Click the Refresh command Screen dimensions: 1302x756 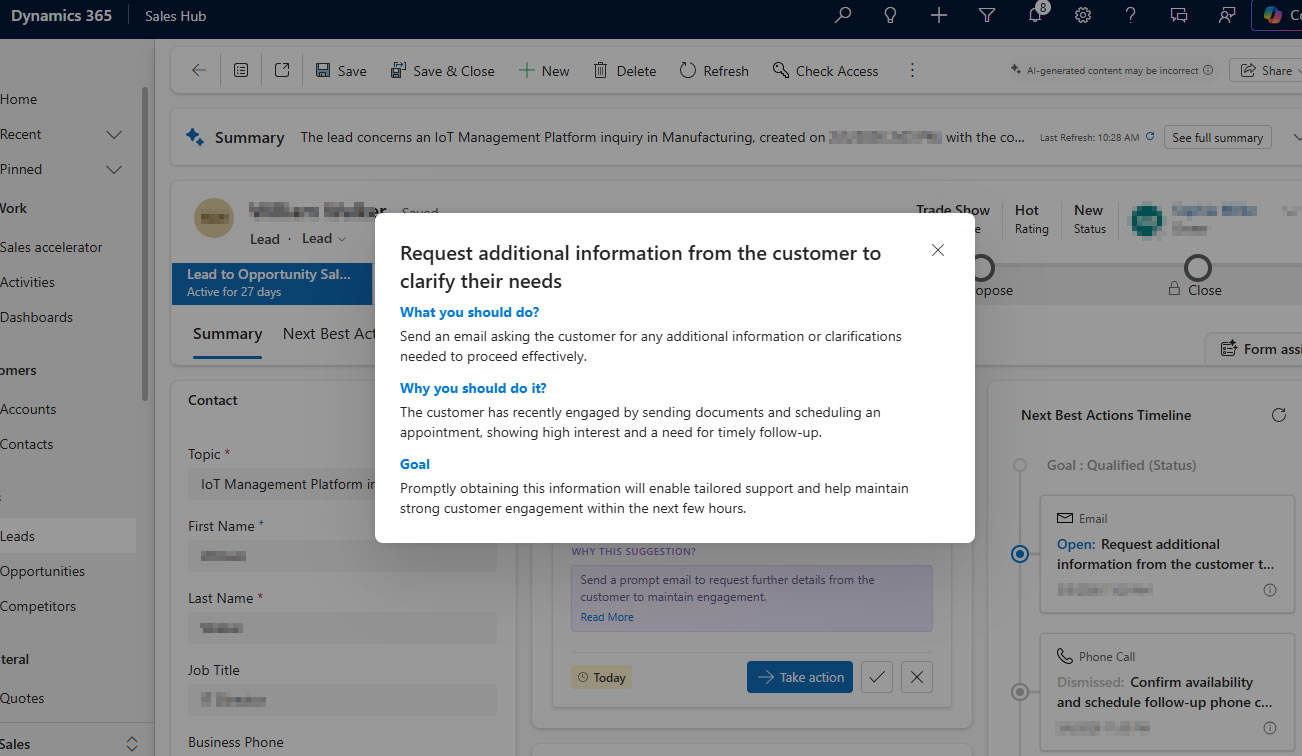pos(714,71)
